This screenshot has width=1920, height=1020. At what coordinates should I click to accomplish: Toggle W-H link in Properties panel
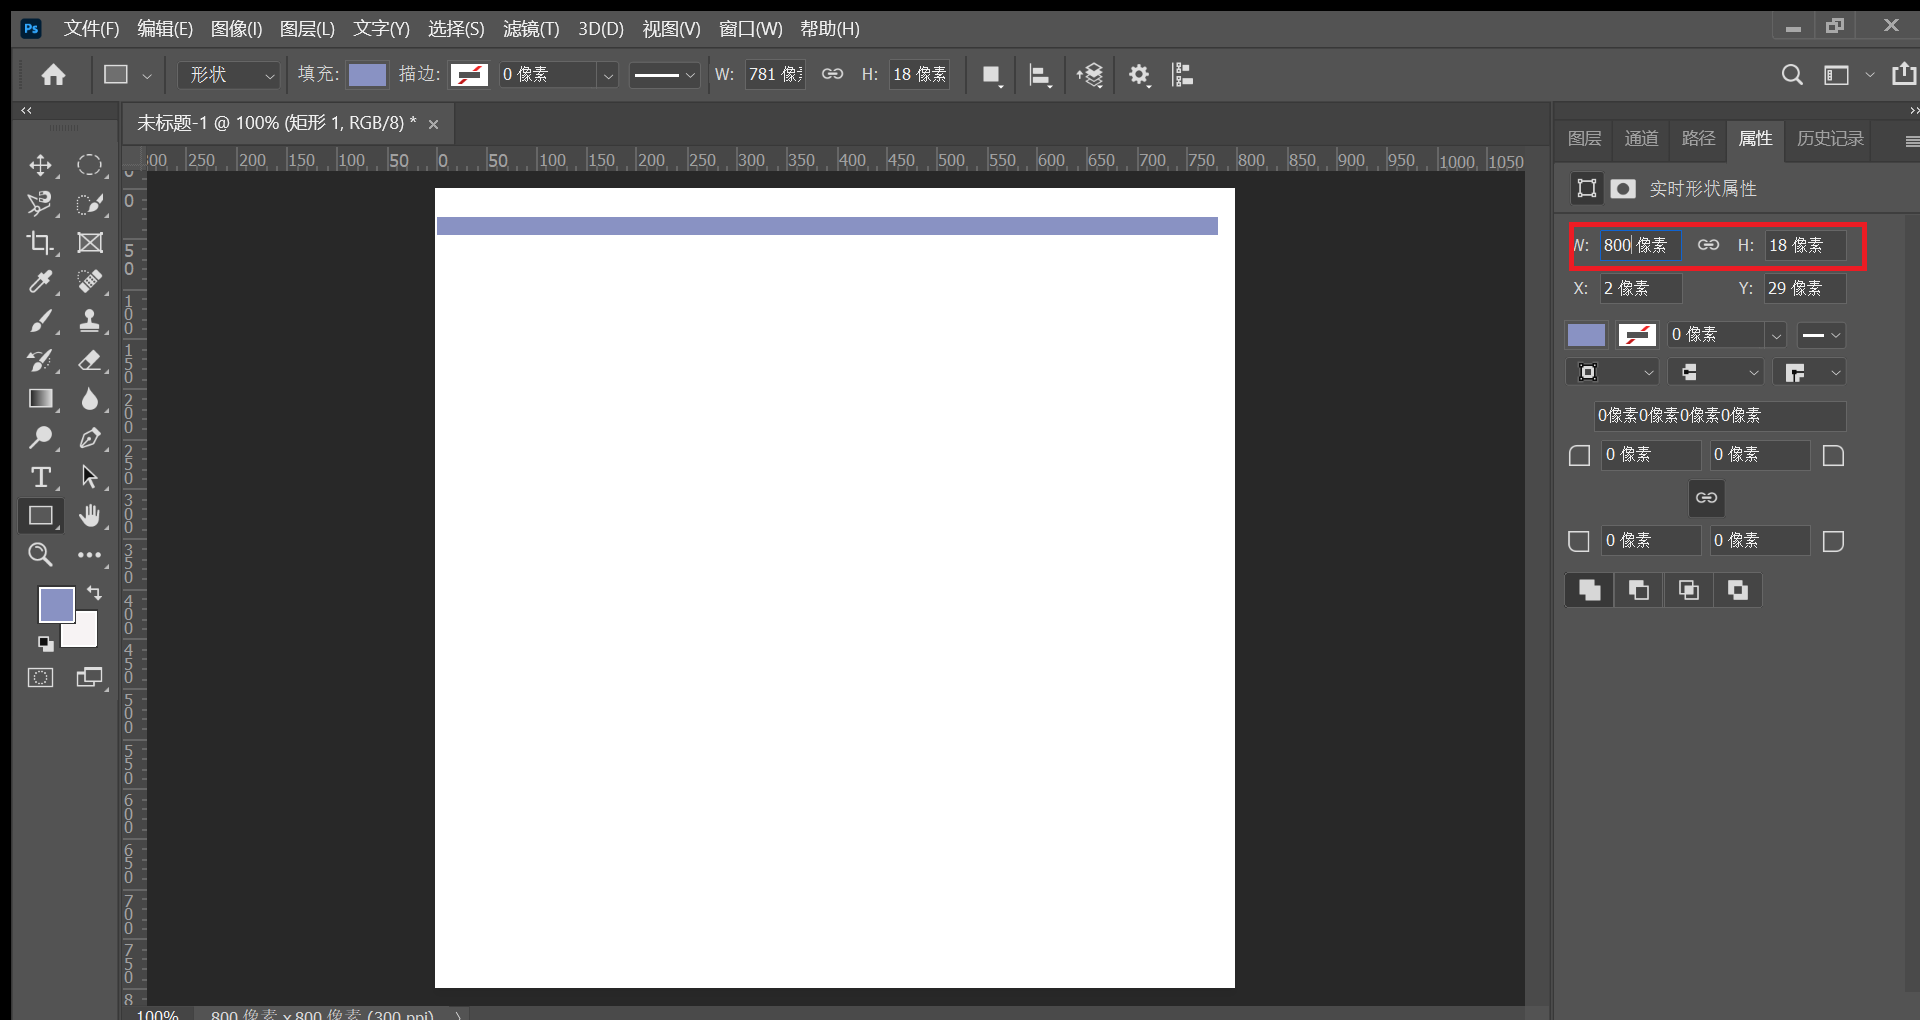(x=1708, y=245)
